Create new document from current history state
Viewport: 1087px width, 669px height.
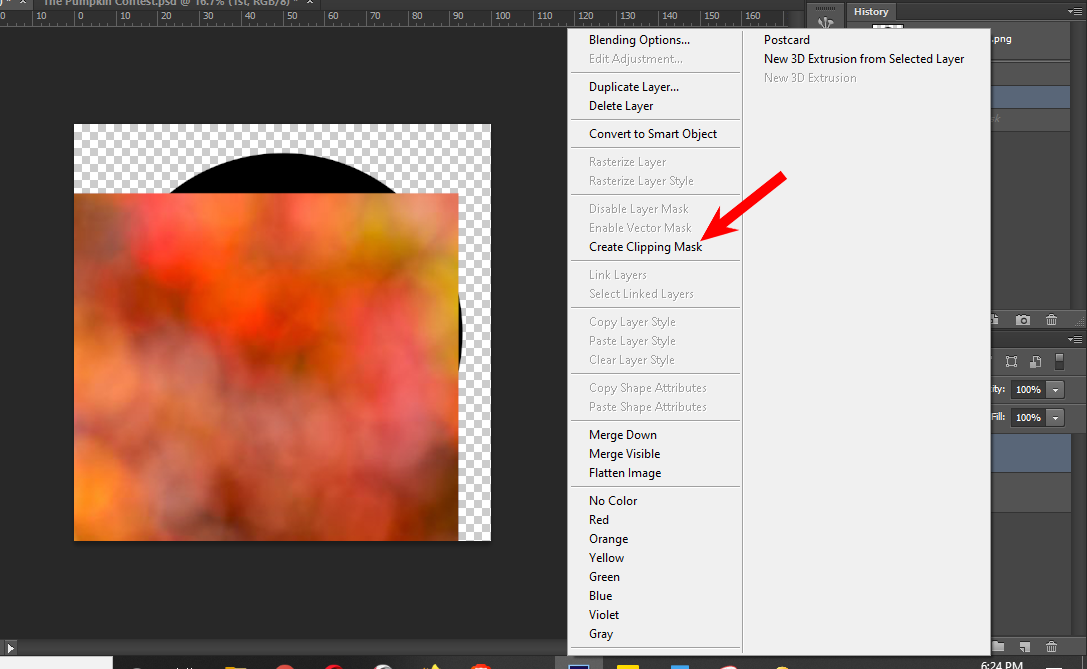(x=995, y=320)
